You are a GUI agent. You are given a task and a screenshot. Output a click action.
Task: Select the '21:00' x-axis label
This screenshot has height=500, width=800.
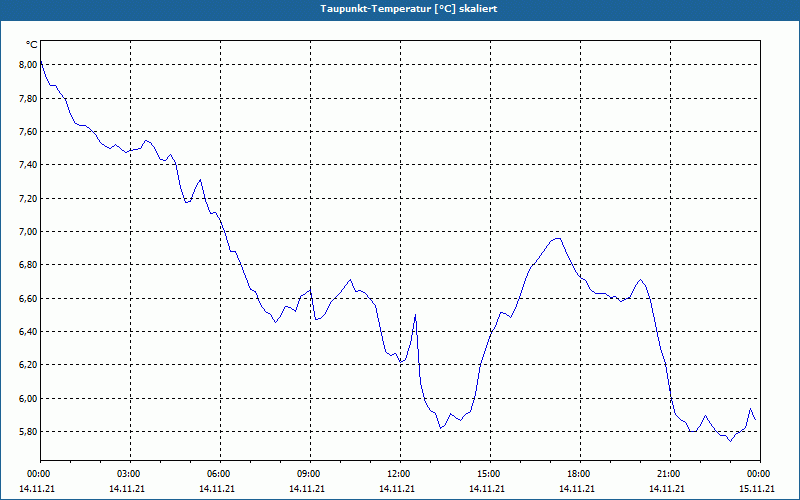coord(670,474)
